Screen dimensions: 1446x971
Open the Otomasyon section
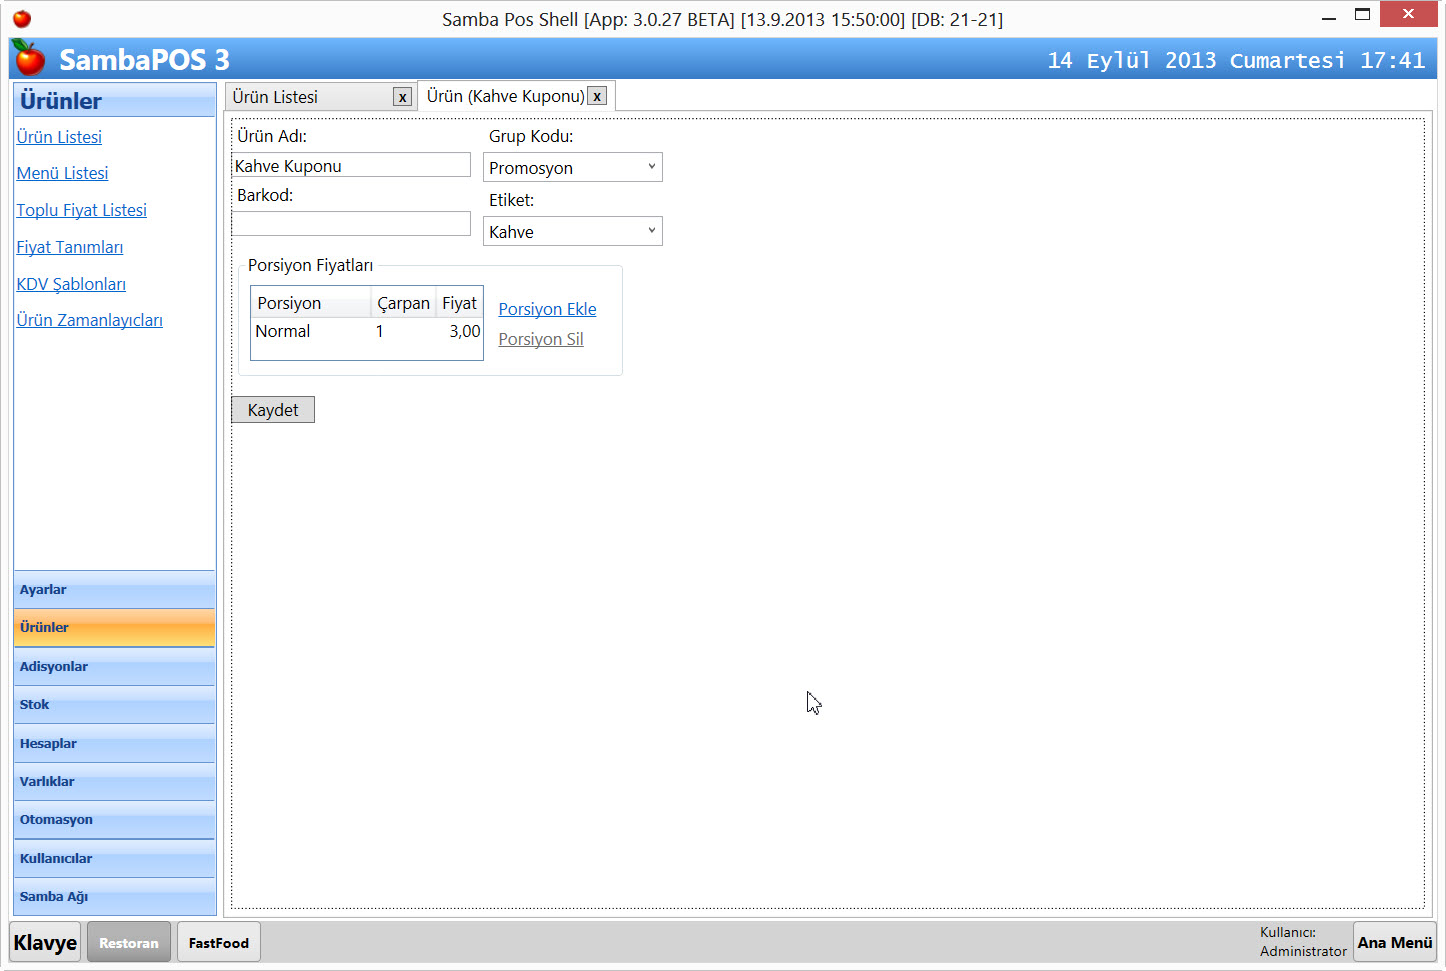click(x=114, y=820)
